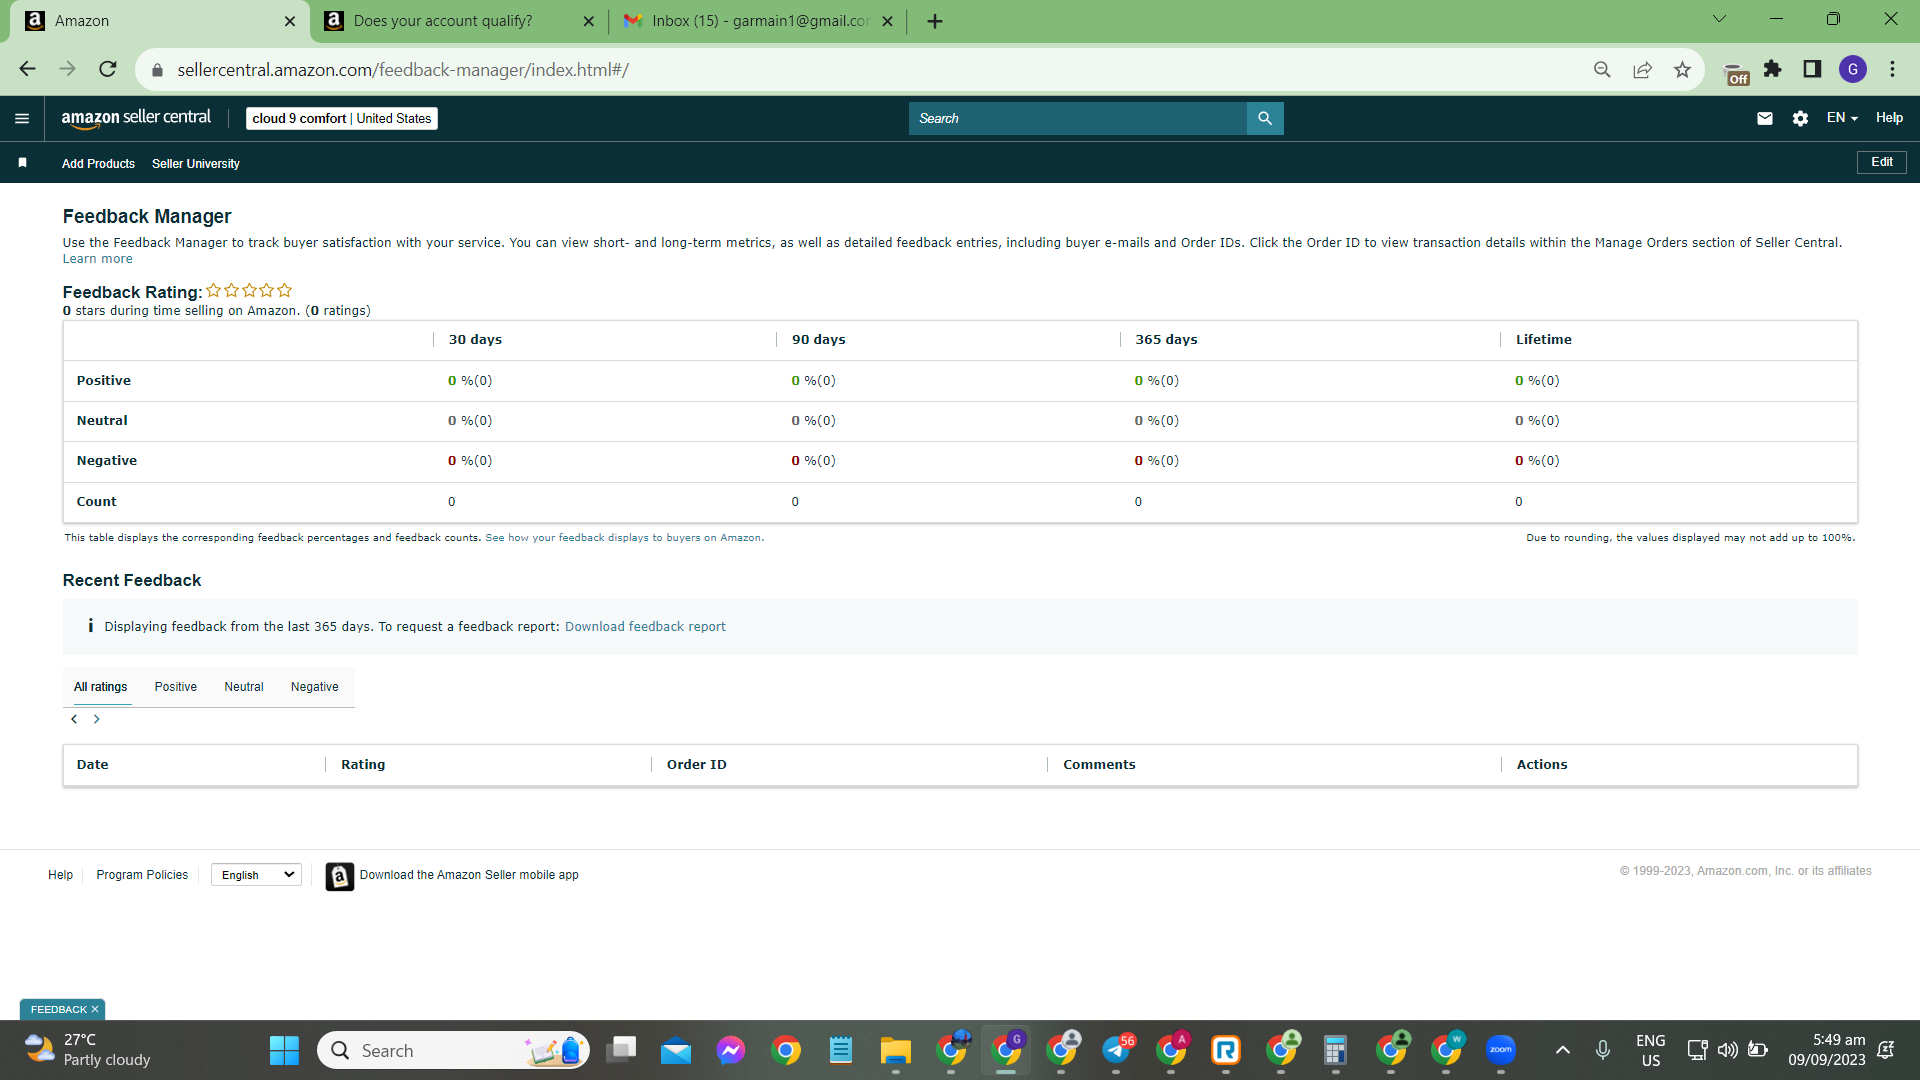Open Messenger from the taskbar
This screenshot has height=1080, width=1920.
pyautogui.click(x=731, y=1050)
